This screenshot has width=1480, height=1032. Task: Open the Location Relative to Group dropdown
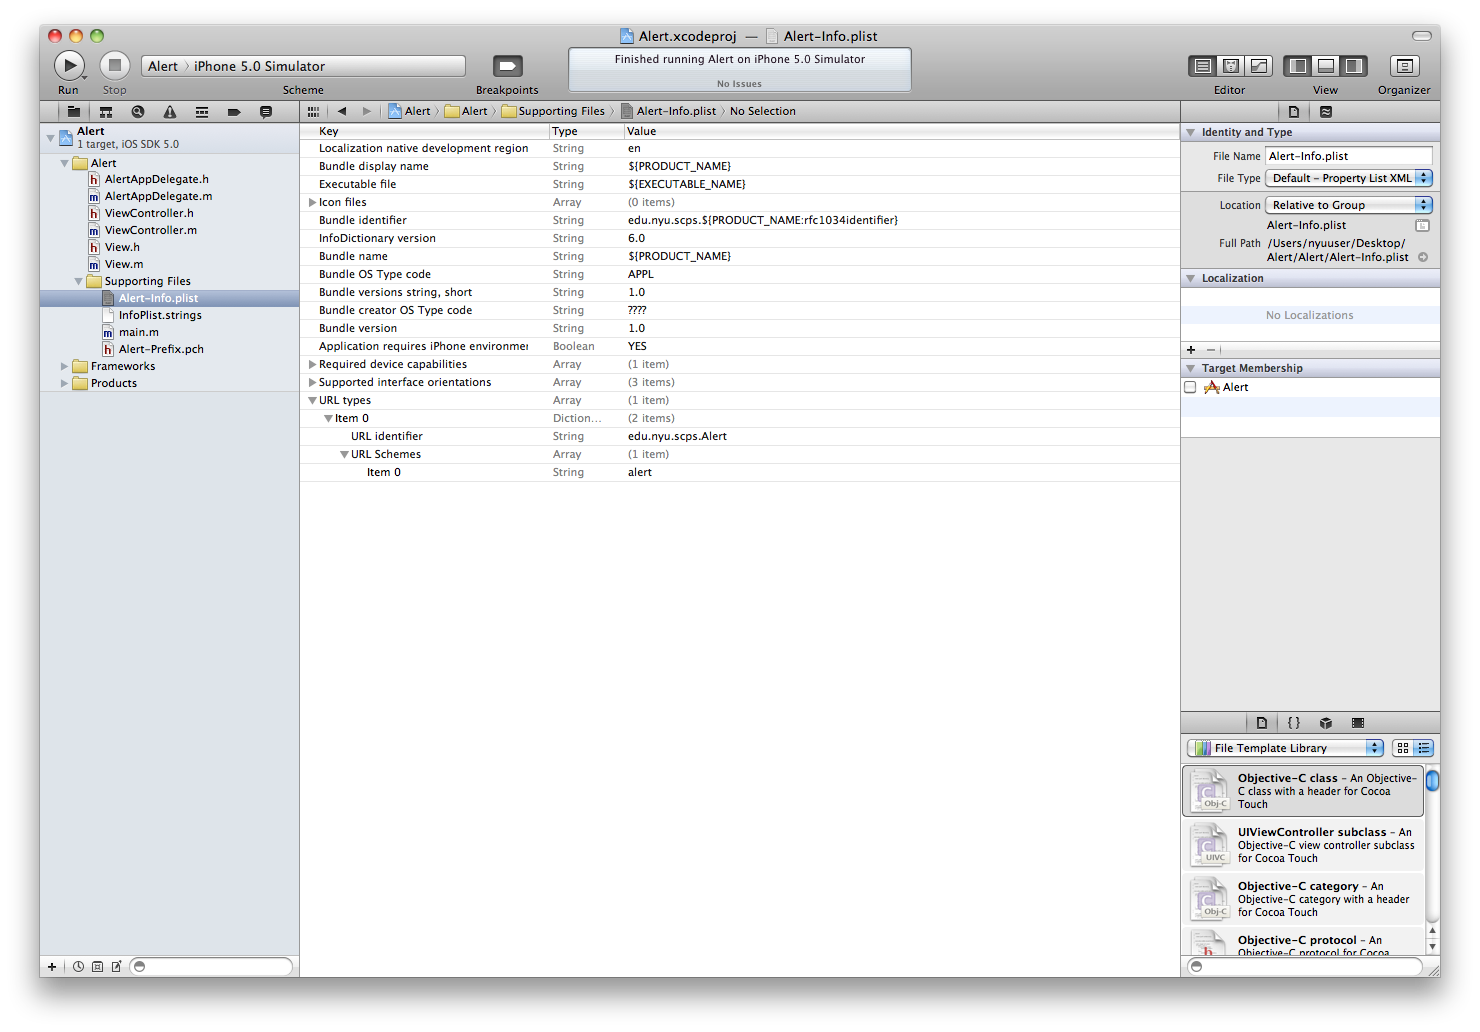tap(1349, 205)
